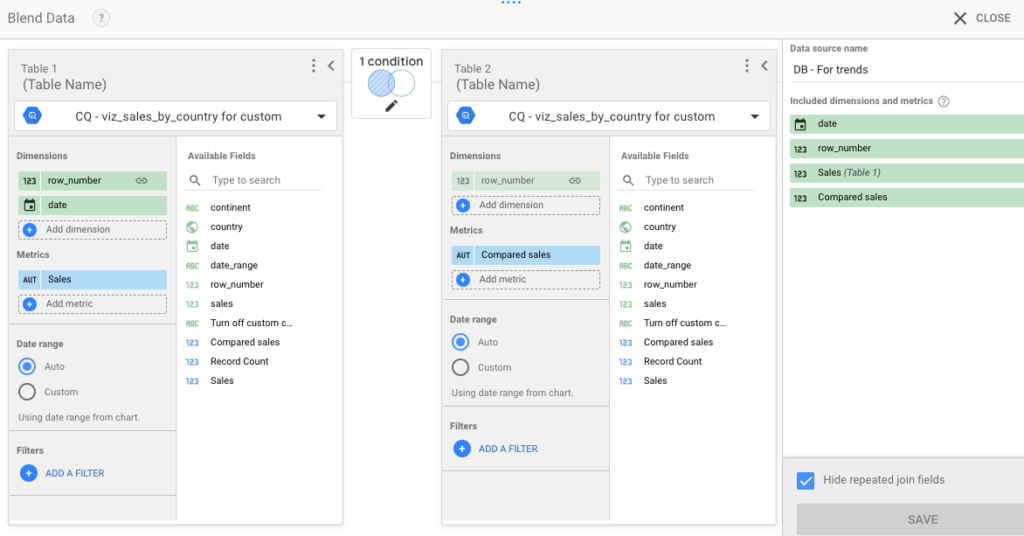Screen dimensions: 1024x536
Task: Click globe icon beside Table 1 country
Action: (192, 227)
